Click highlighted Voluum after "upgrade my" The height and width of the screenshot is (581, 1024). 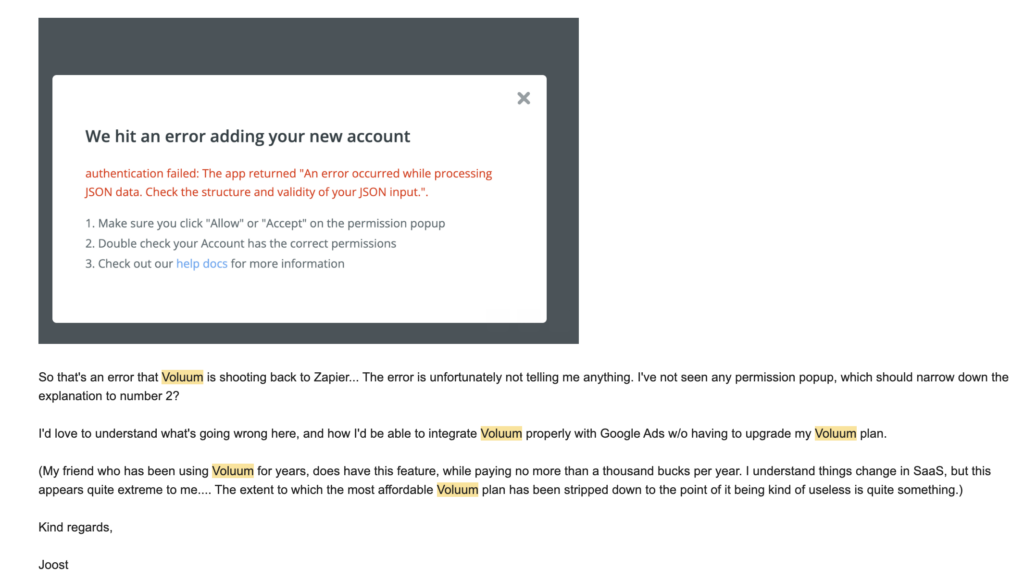click(835, 434)
